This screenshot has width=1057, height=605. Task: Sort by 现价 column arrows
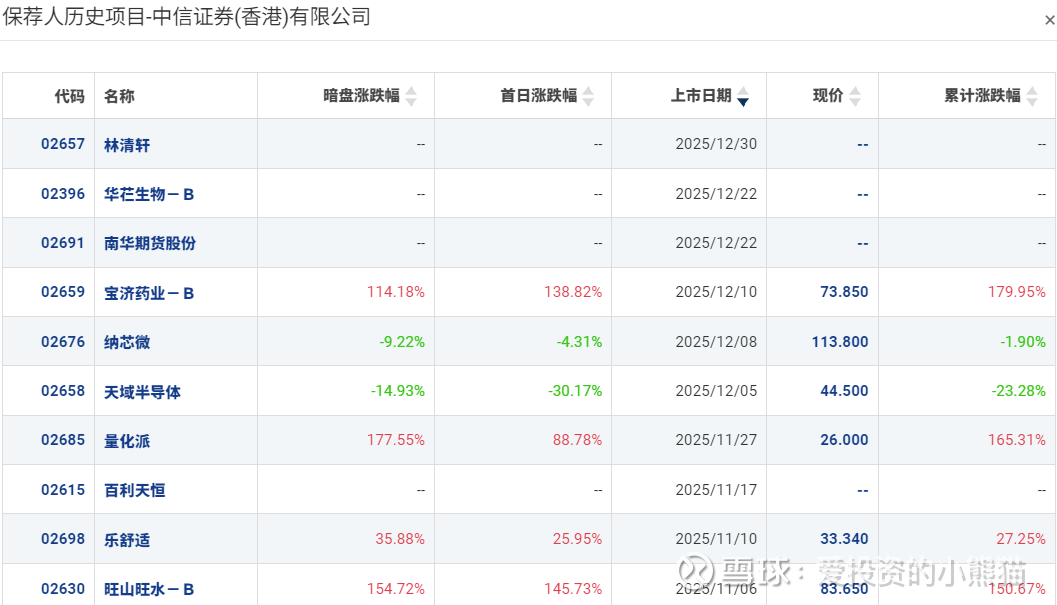tap(855, 96)
